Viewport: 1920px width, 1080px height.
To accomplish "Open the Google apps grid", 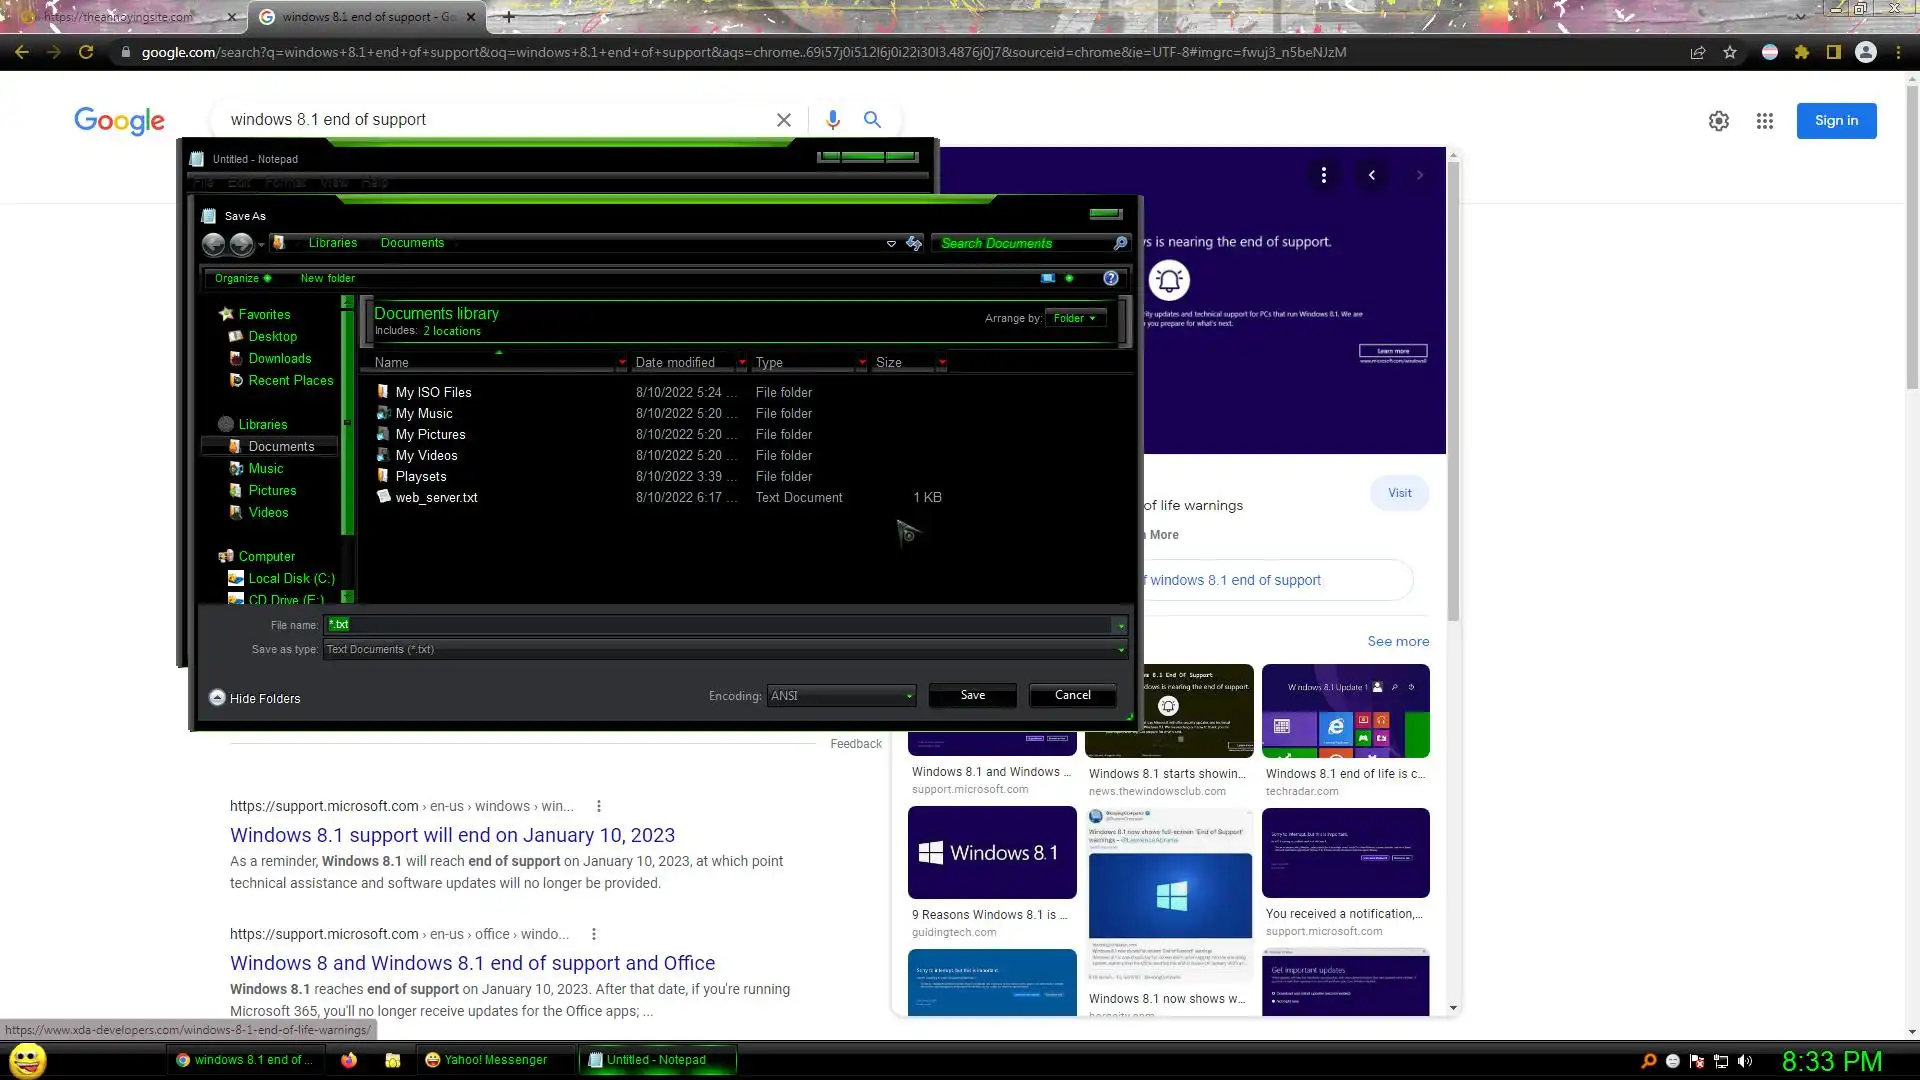I will pos(1764,121).
